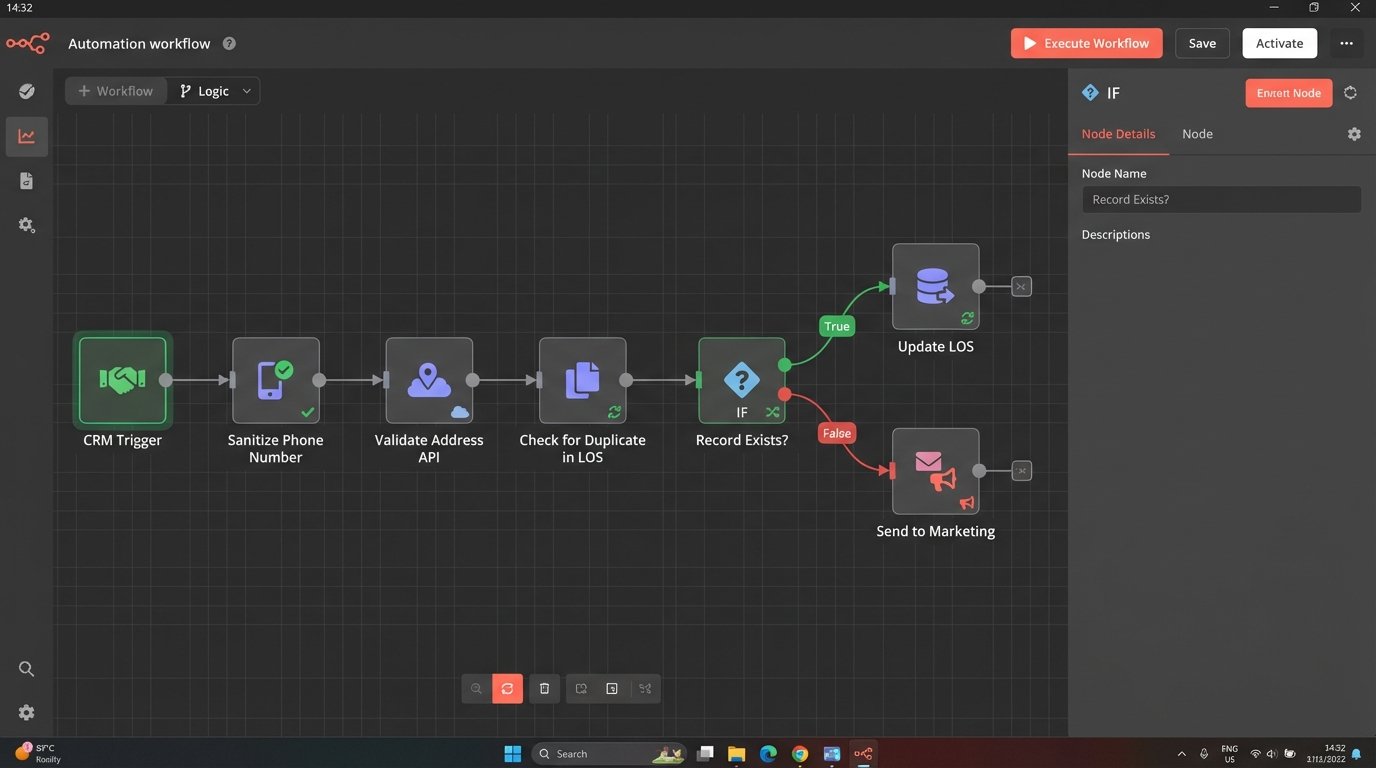
Task: Click the Node Name input field
Action: pyautogui.click(x=1220, y=199)
